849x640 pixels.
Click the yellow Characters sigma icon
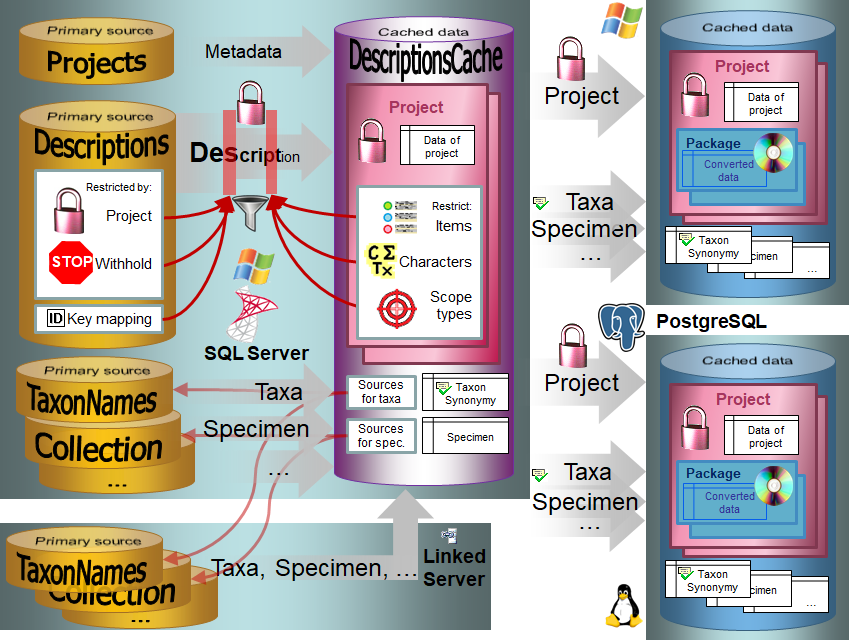click(x=381, y=261)
